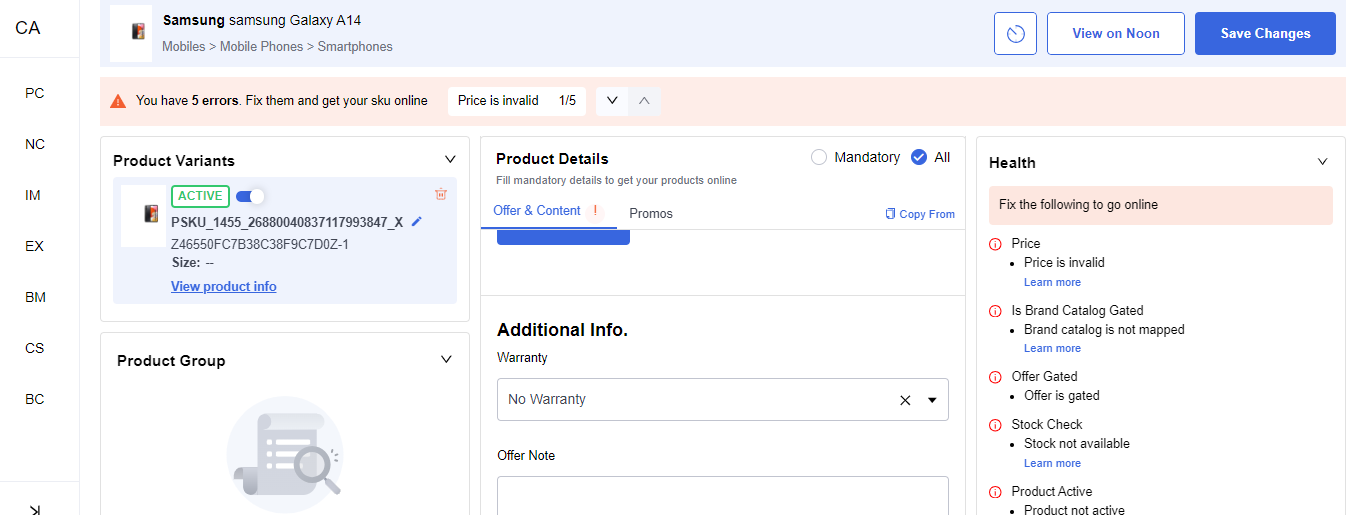Open the history clock icon button
This screenshot has height=515, width=1347.
[x=1015, y=33]
